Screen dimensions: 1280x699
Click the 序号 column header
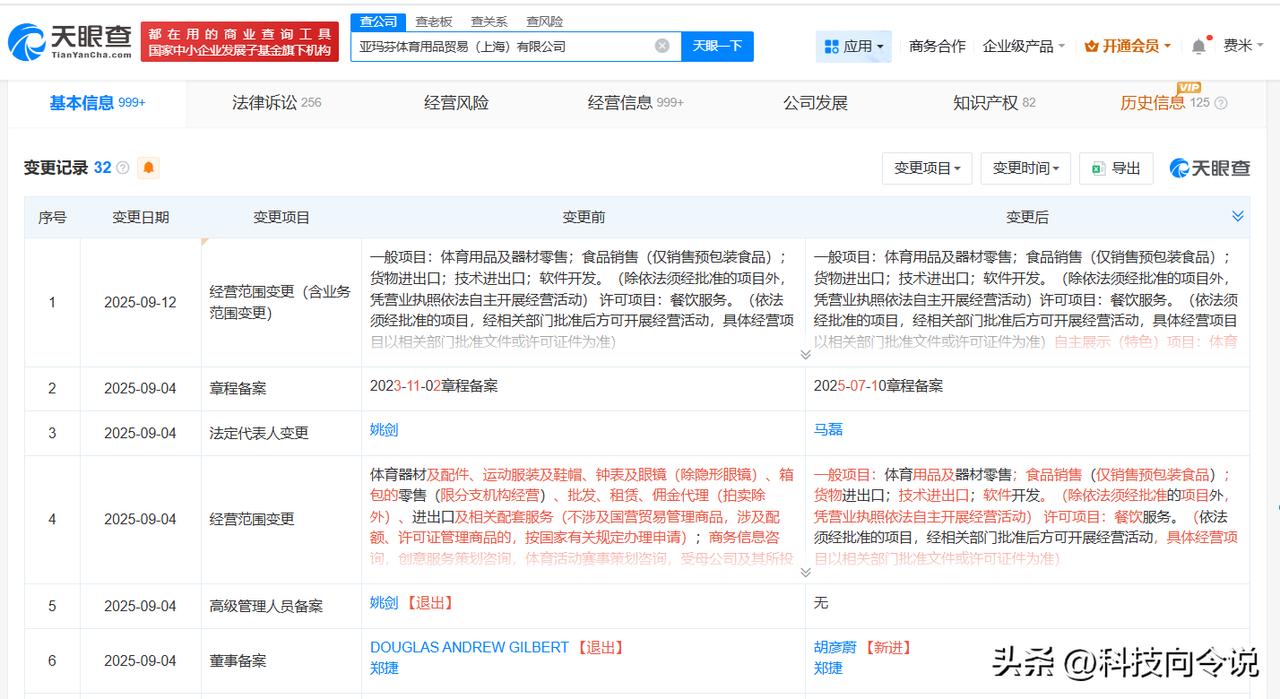tap(52, 217)
